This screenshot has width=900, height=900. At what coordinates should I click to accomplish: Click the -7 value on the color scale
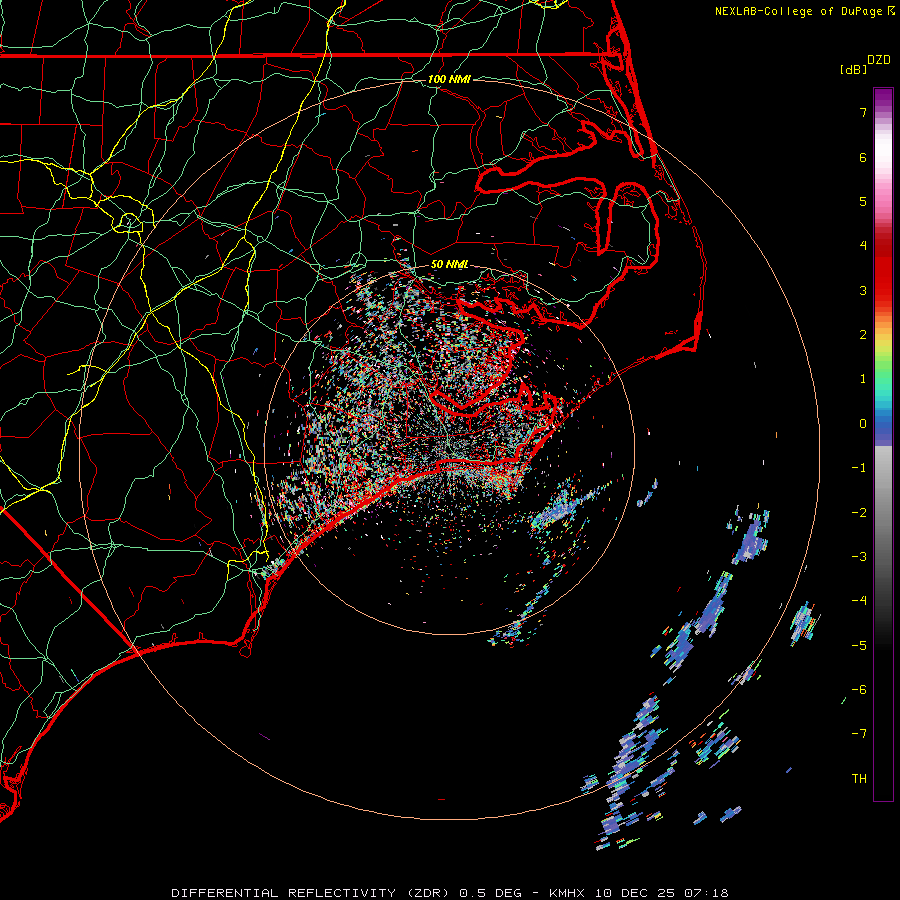click(859, 734)
